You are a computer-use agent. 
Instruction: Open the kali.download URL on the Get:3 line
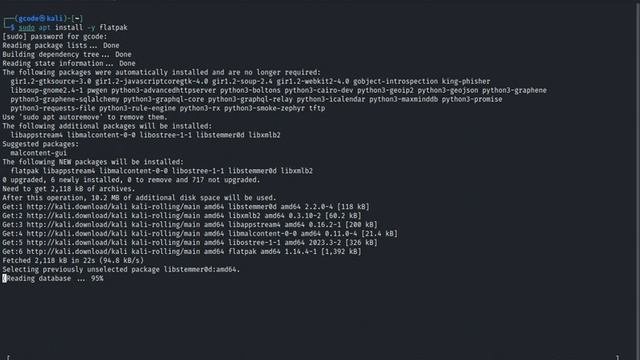[x=77, y=225]
